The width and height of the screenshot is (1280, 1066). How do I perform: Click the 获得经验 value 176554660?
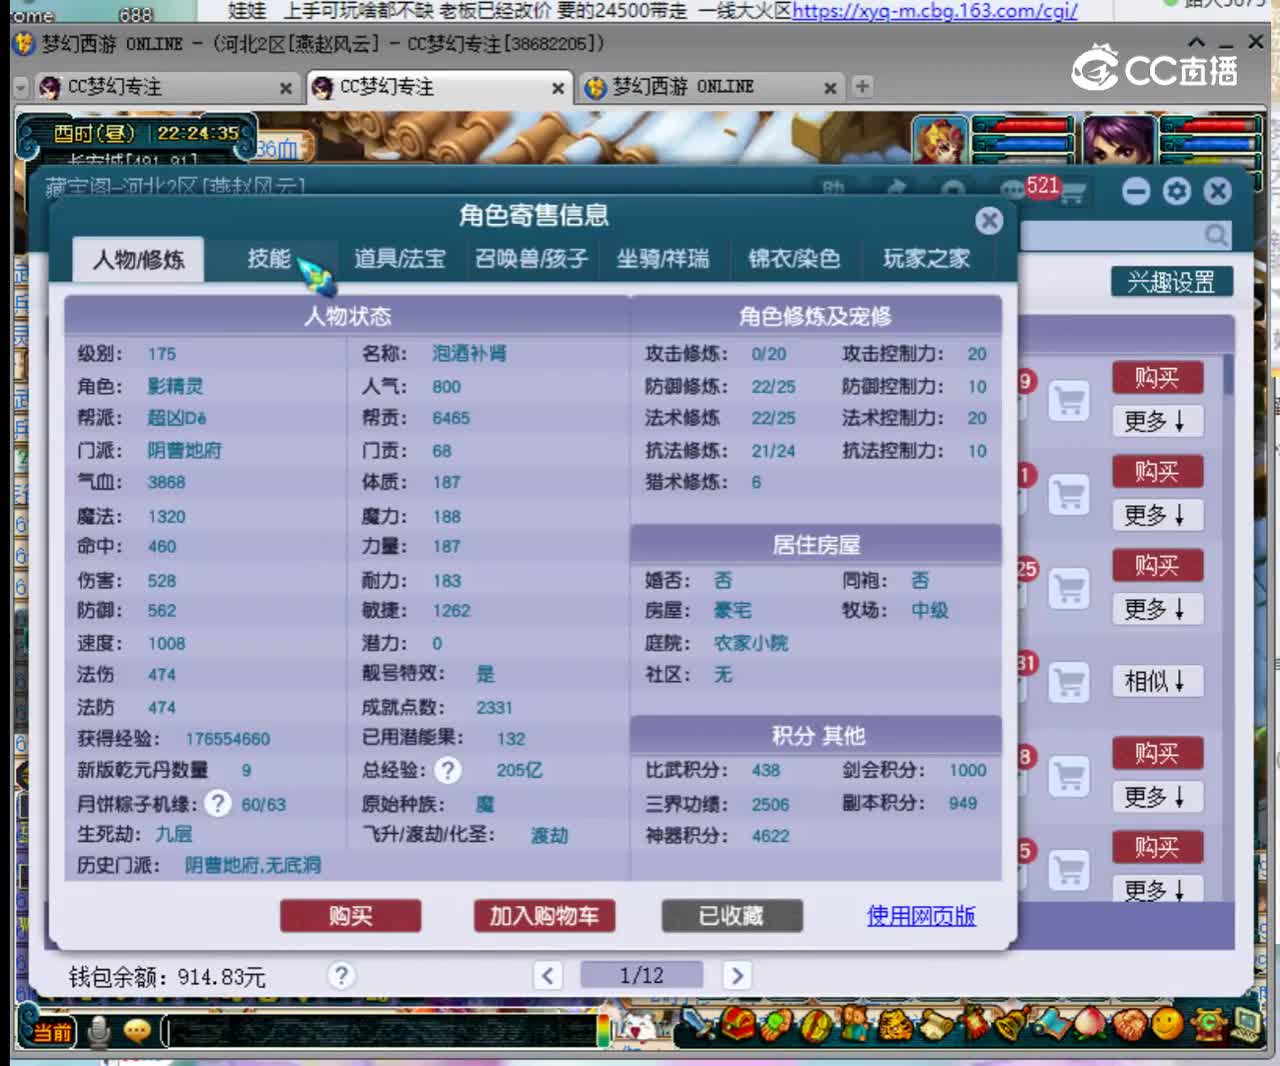tap(227, 739)
